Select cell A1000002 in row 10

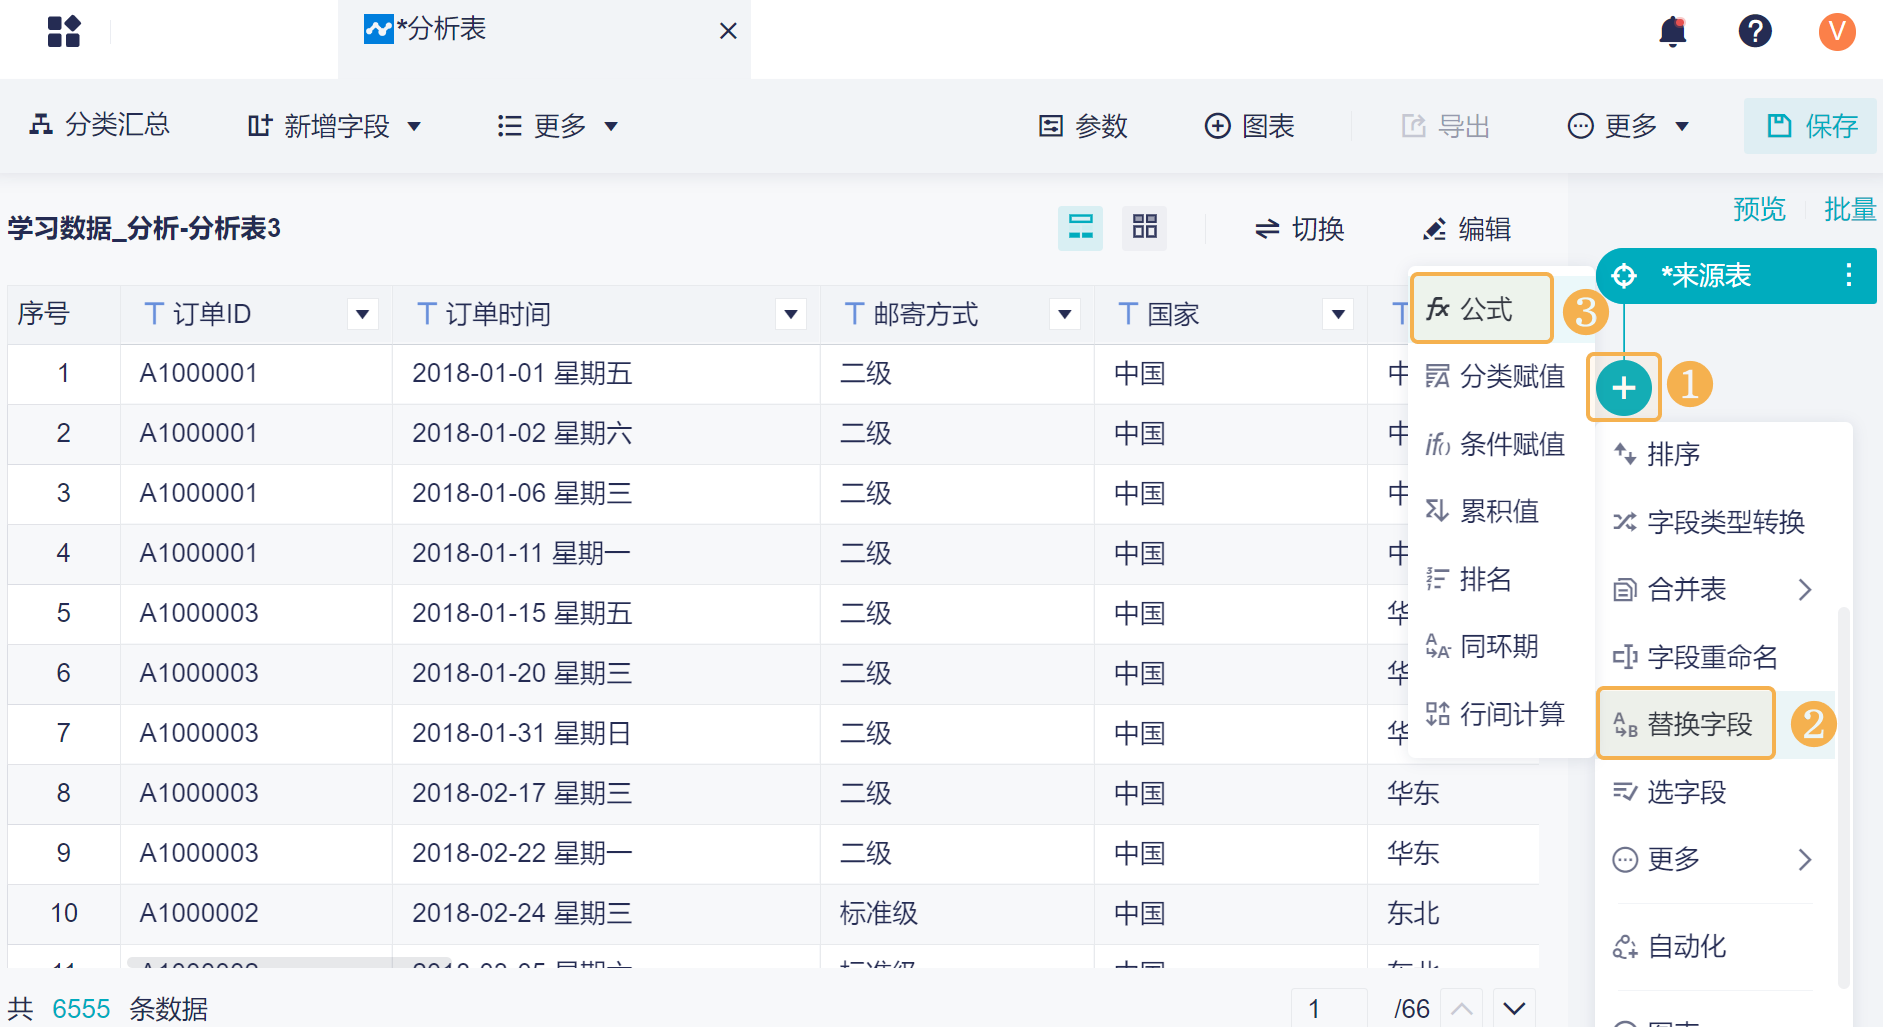tap(257, 913)
